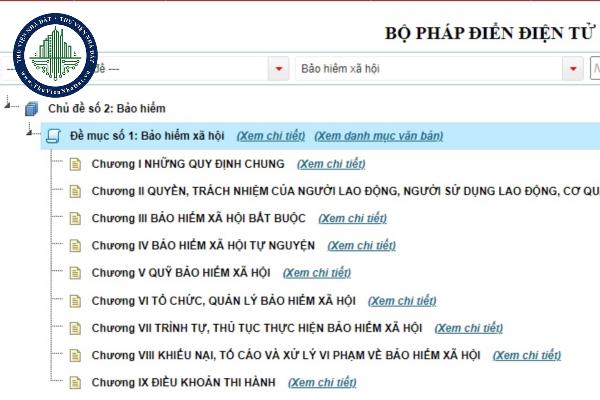This screenshot has height=400, width=600.
Task: Click the document icon for Chương IV
Action: (75, 246)
